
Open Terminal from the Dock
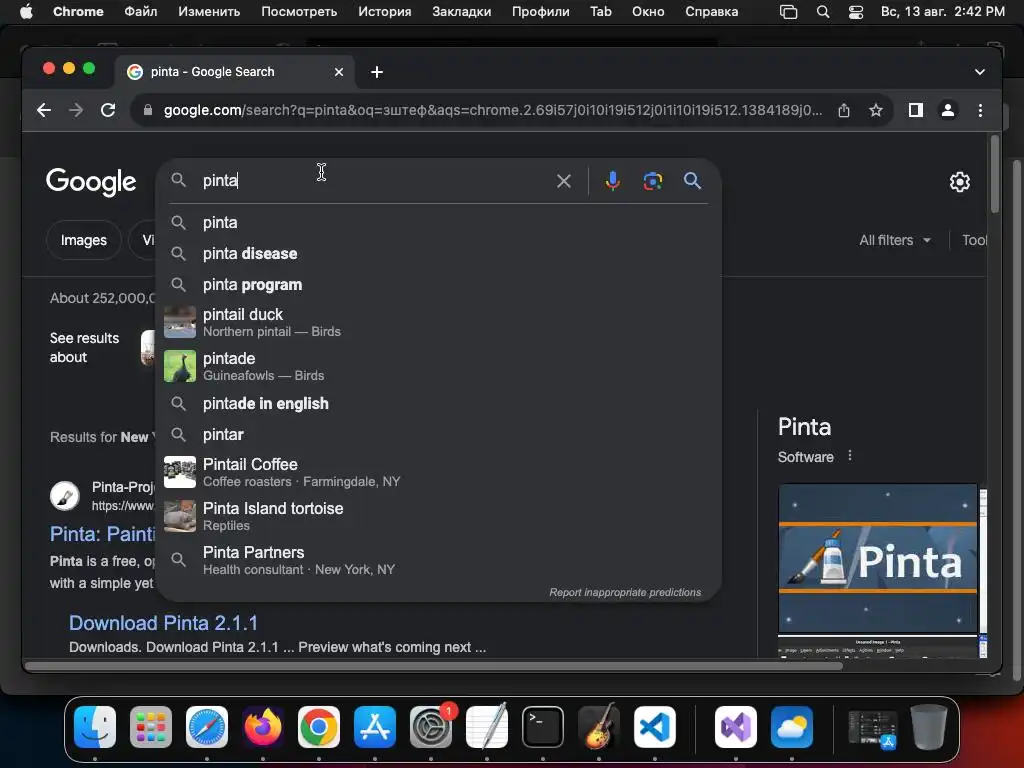coord(543,727)
